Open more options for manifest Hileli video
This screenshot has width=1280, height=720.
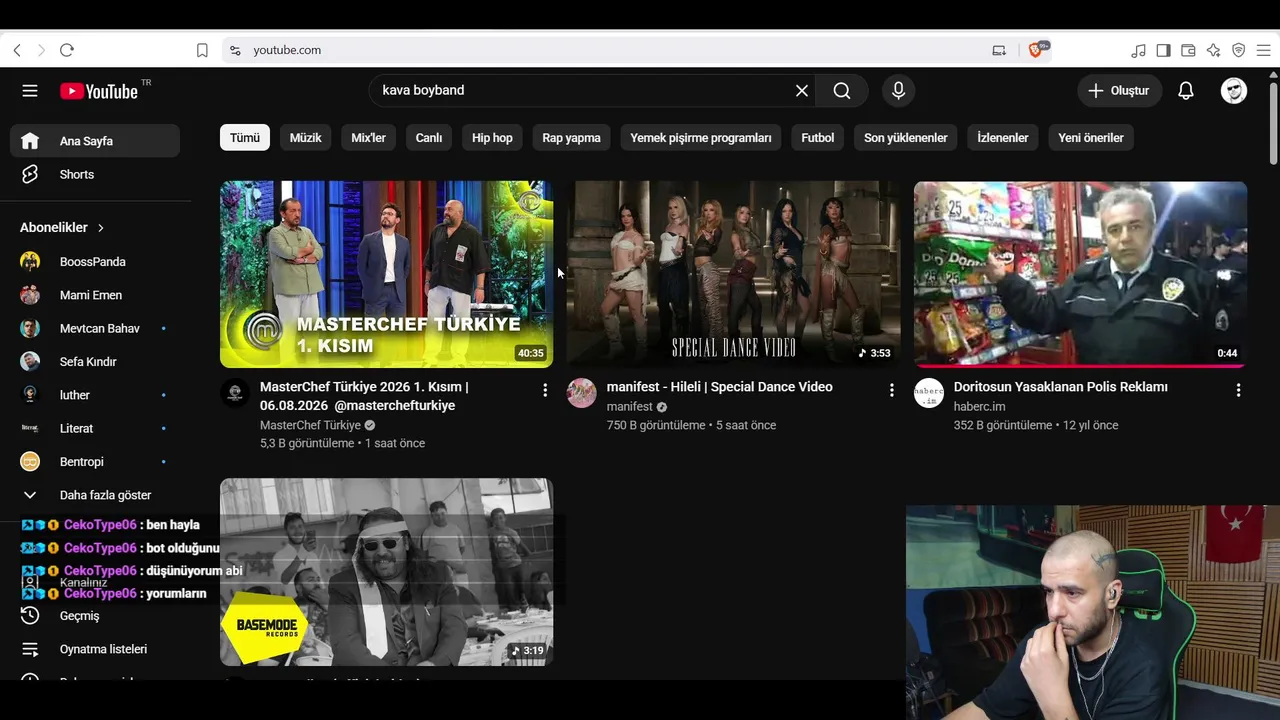coord(892,390)
